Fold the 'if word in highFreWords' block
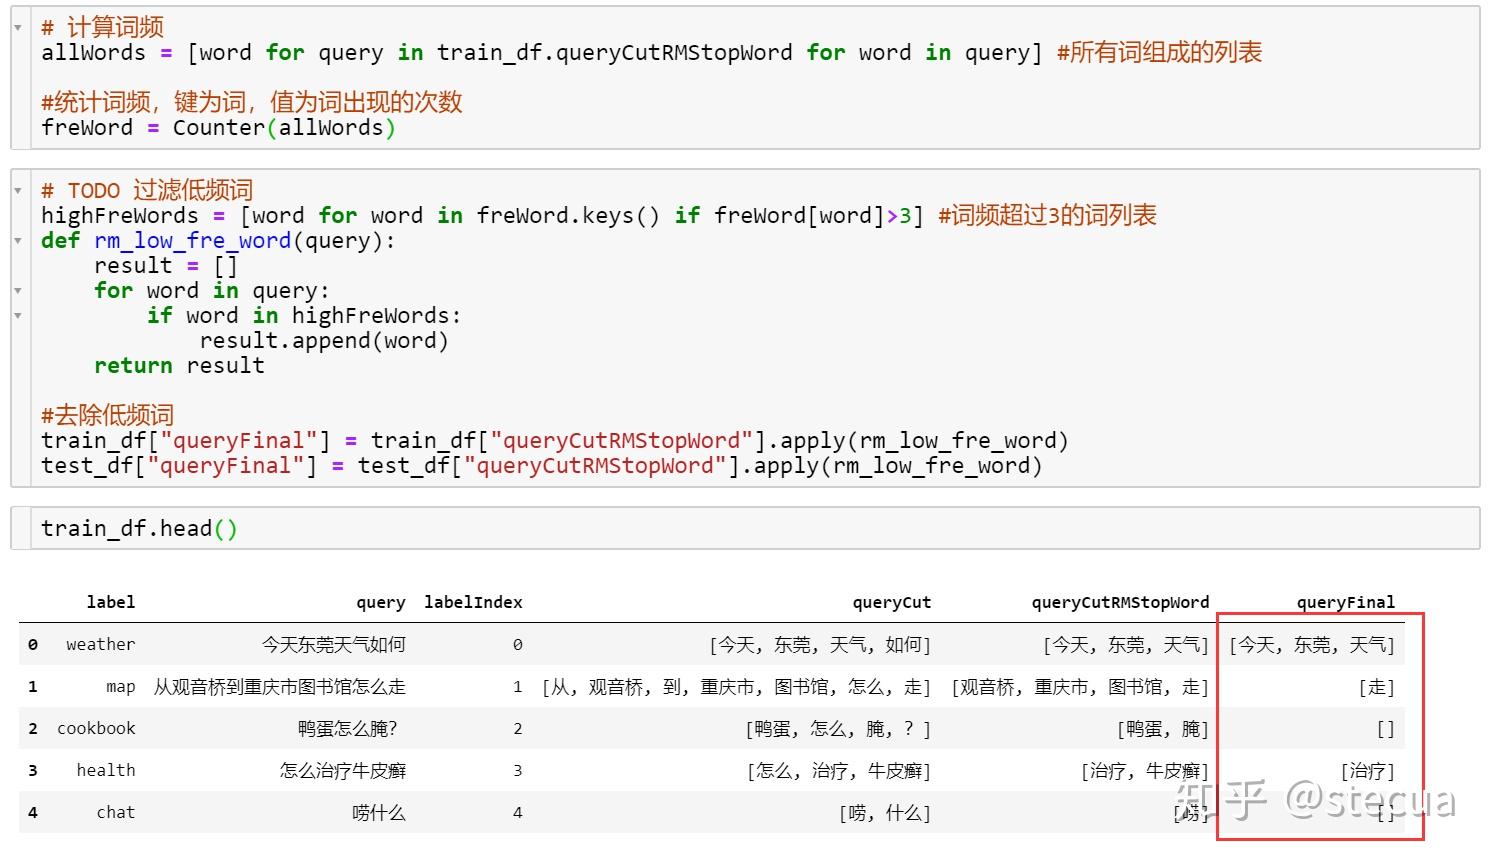The image size is (1495, 860). (18, 316)
